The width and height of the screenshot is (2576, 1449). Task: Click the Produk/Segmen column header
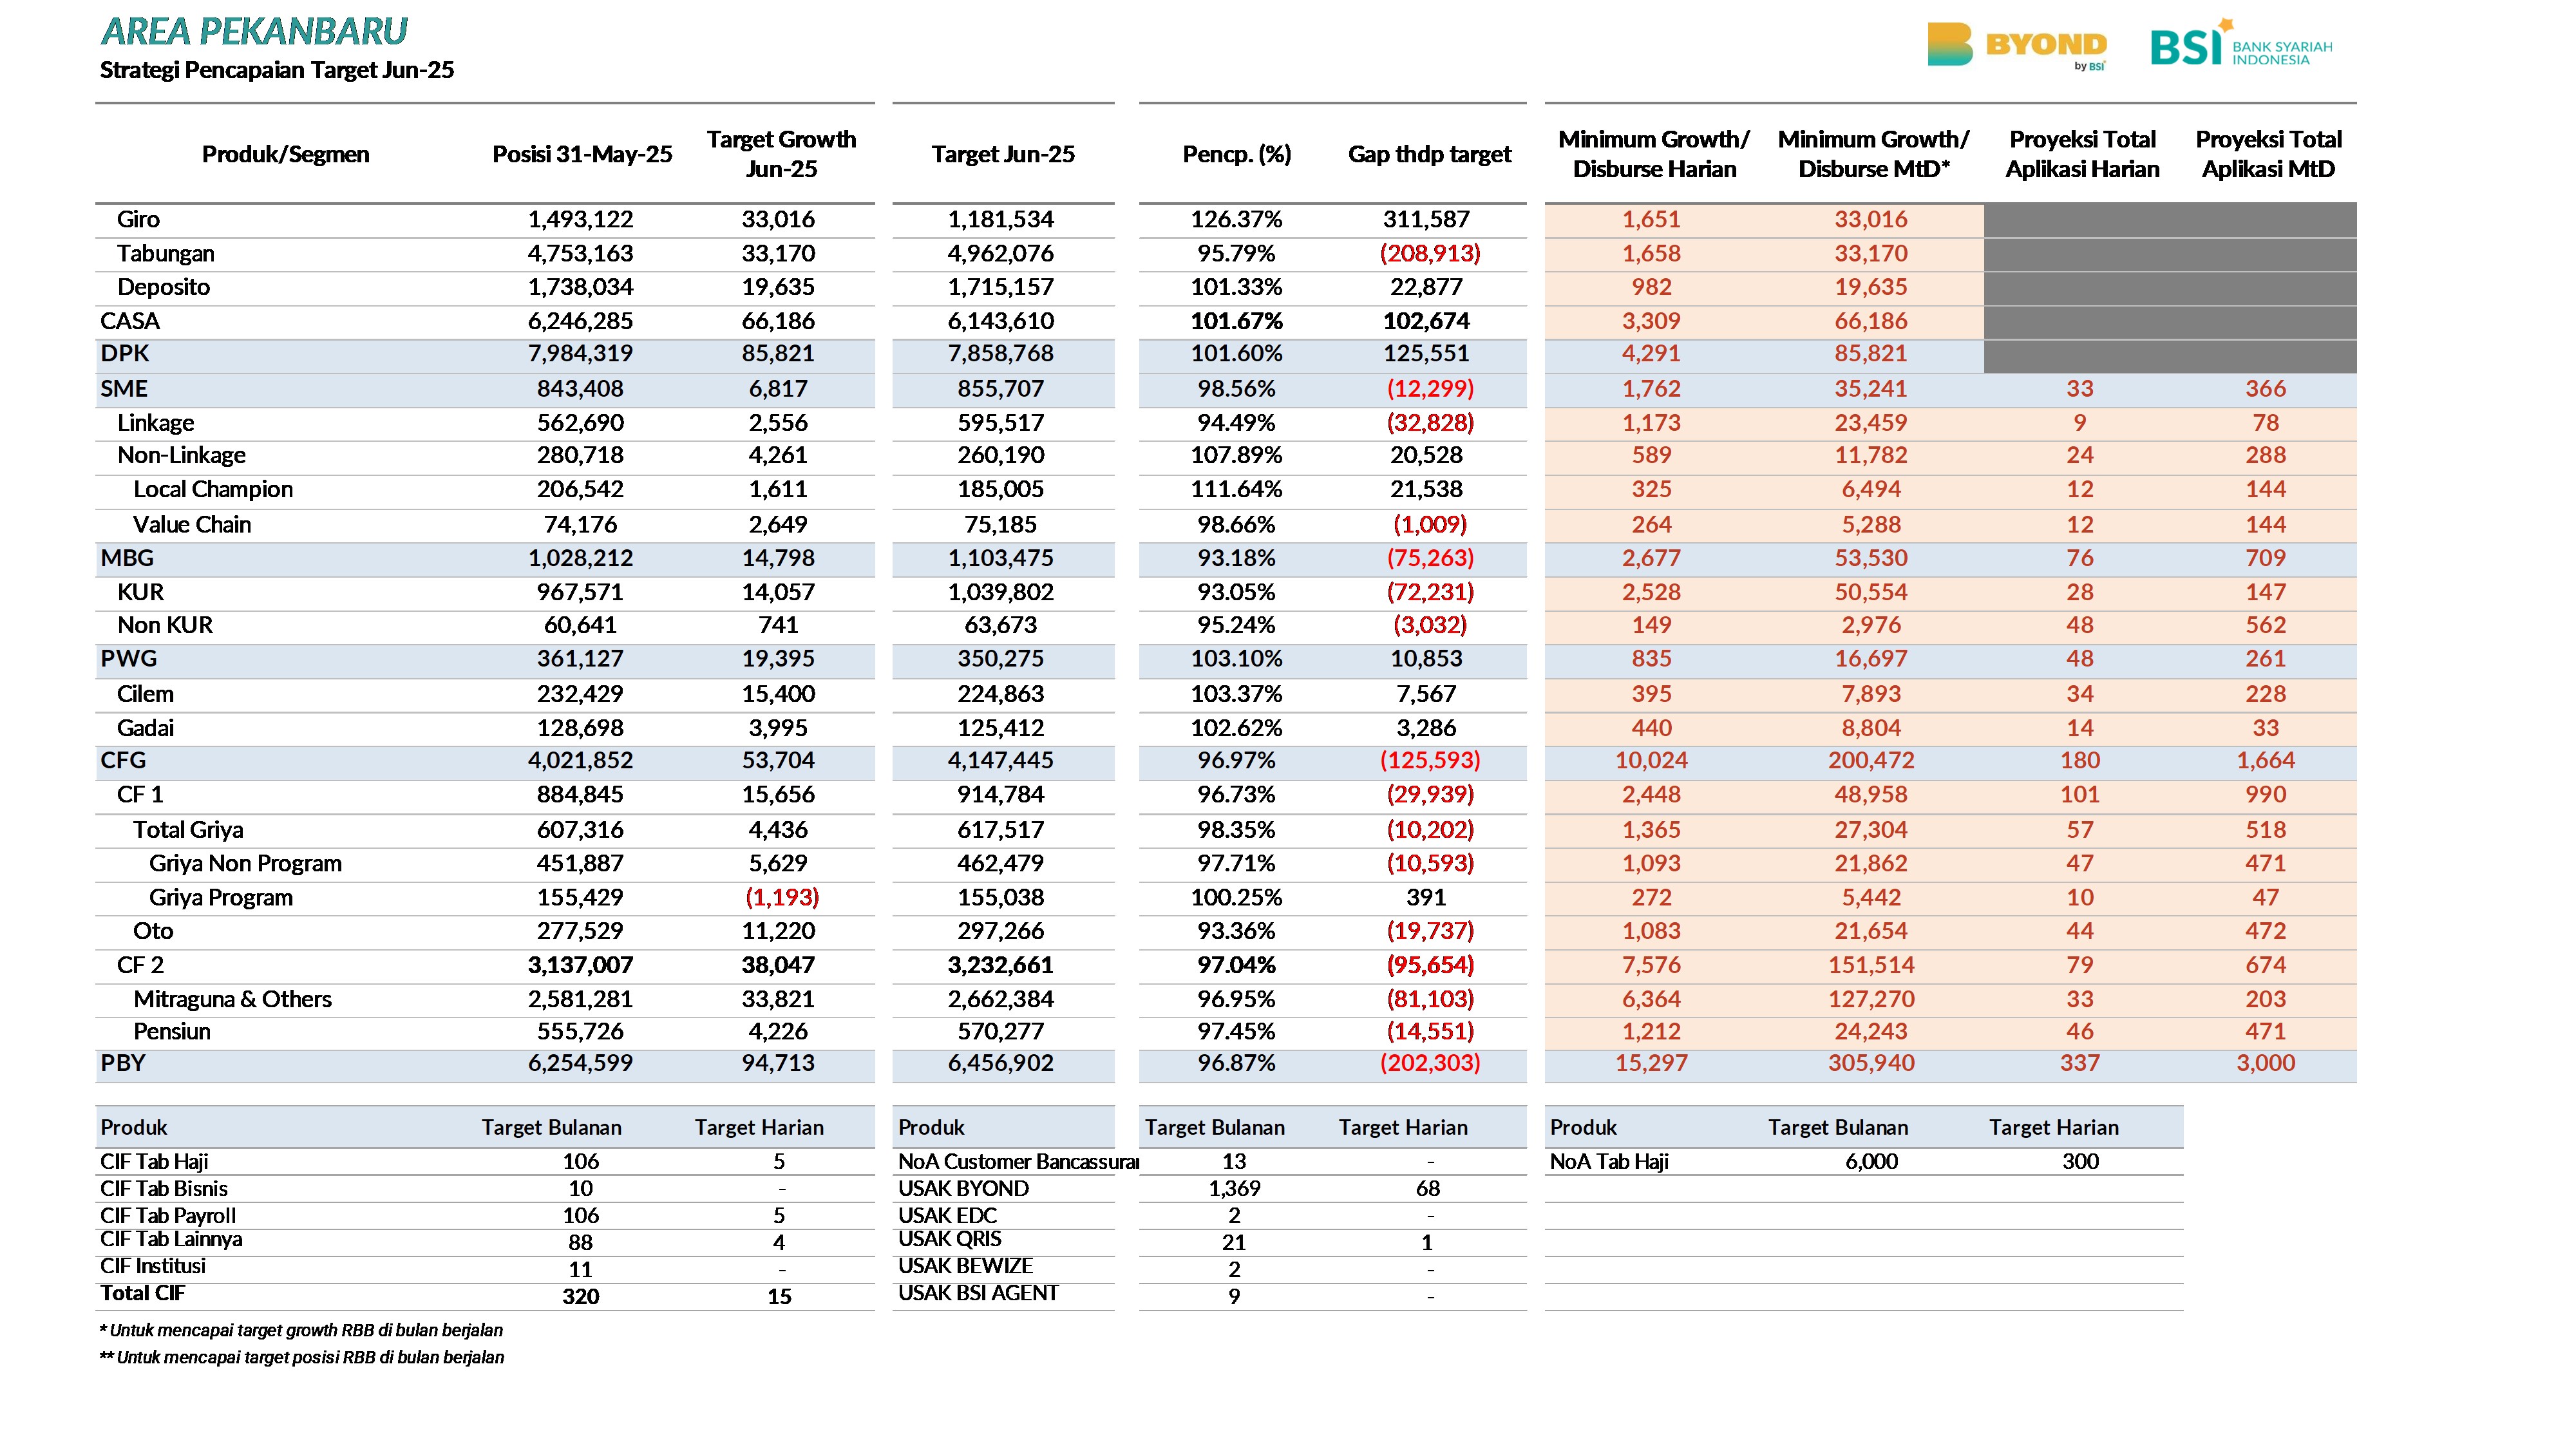(285, 154)
